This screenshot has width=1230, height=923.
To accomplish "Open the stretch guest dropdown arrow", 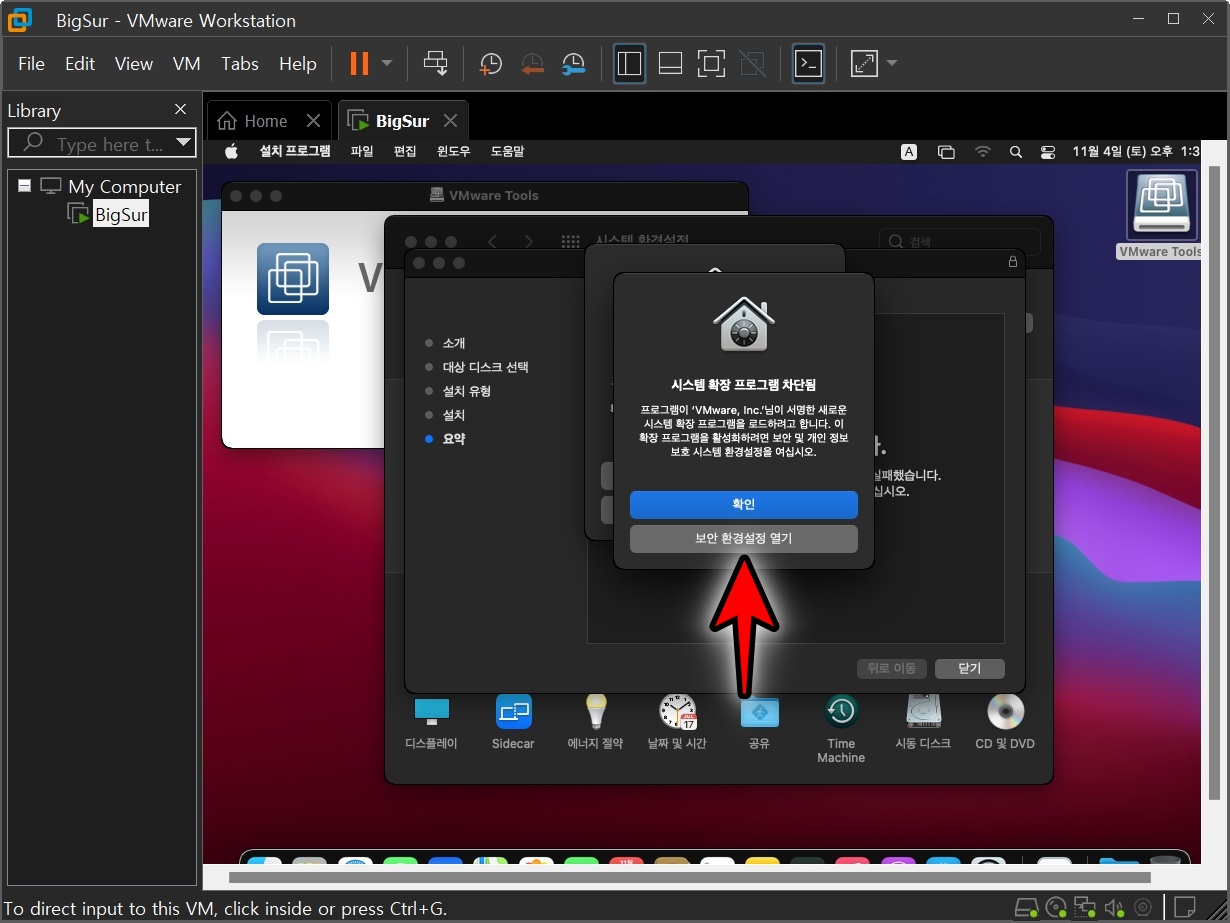I will (891, 64).
